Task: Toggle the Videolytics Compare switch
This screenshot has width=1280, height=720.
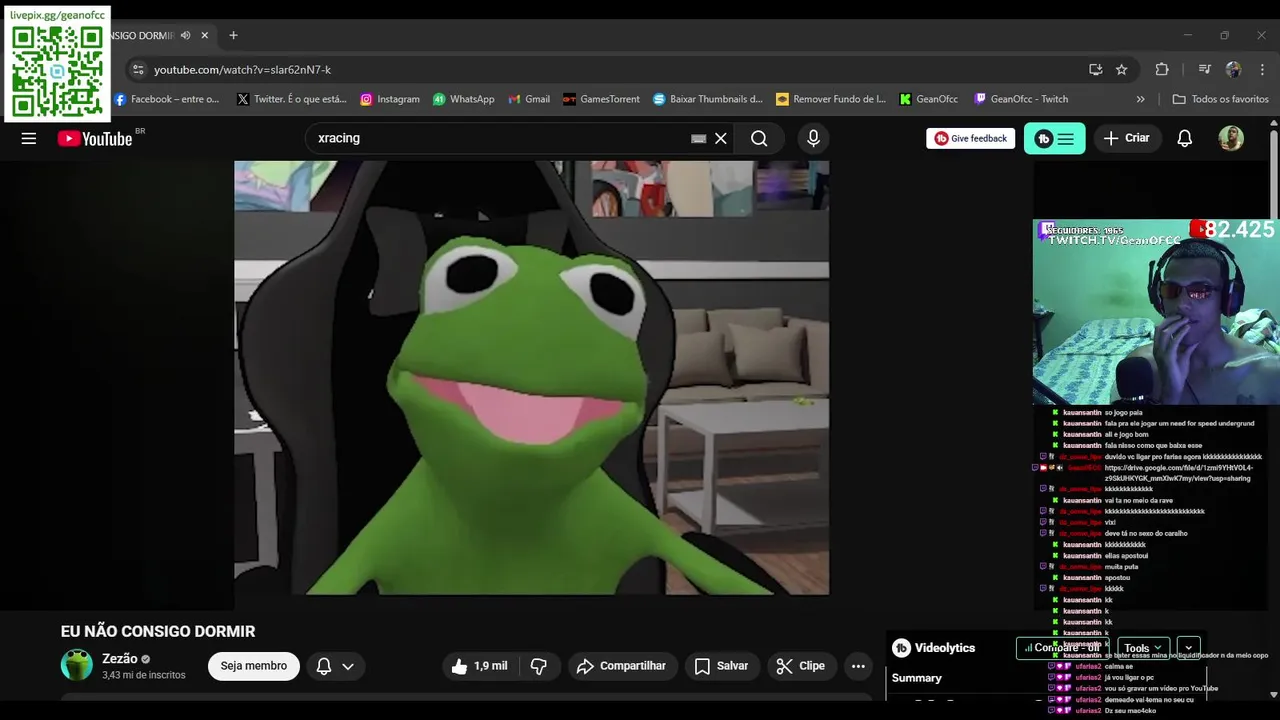Action: click(x=1062, y=648)
